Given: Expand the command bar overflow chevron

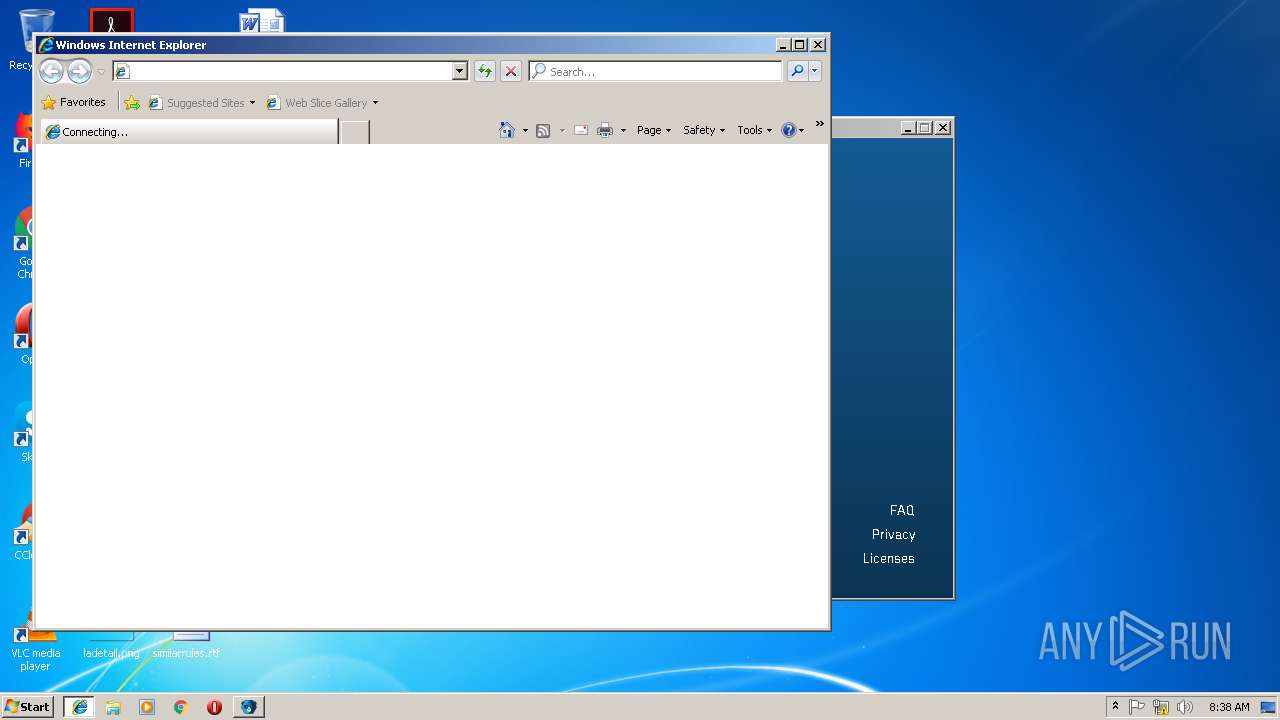Looking at the screenshot, I should tap(819, 124).
